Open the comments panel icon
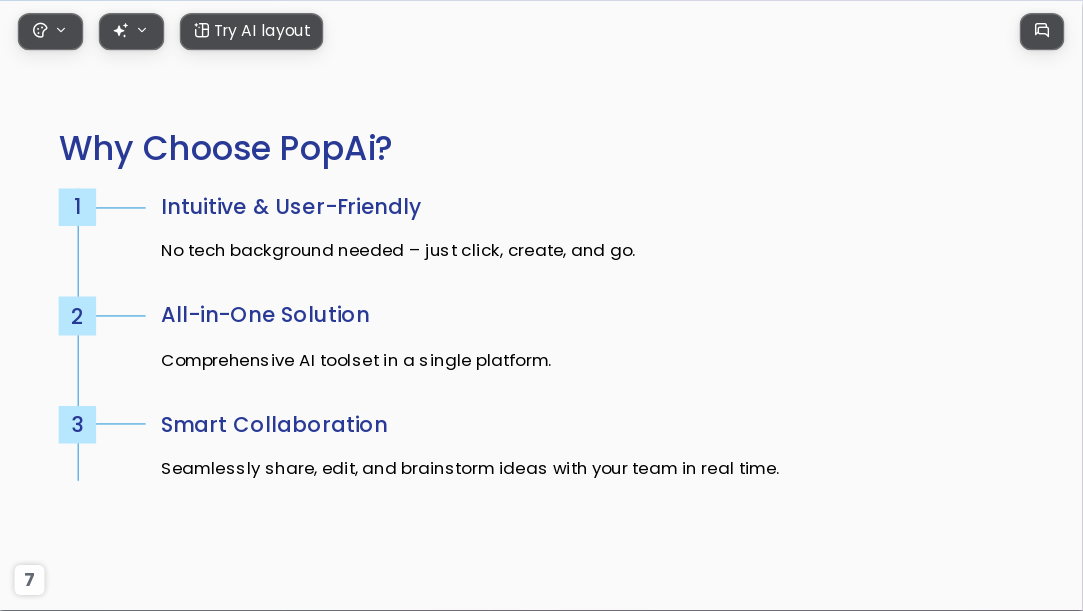 click(1042, 31)
